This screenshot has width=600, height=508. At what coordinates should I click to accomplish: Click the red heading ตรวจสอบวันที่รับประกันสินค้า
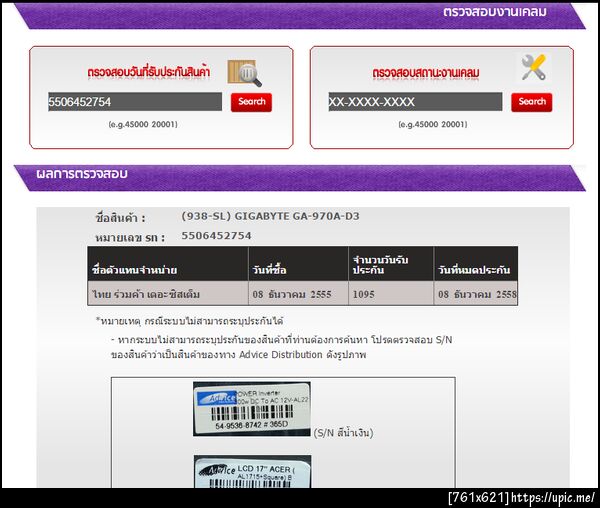[x=149, y=72]
